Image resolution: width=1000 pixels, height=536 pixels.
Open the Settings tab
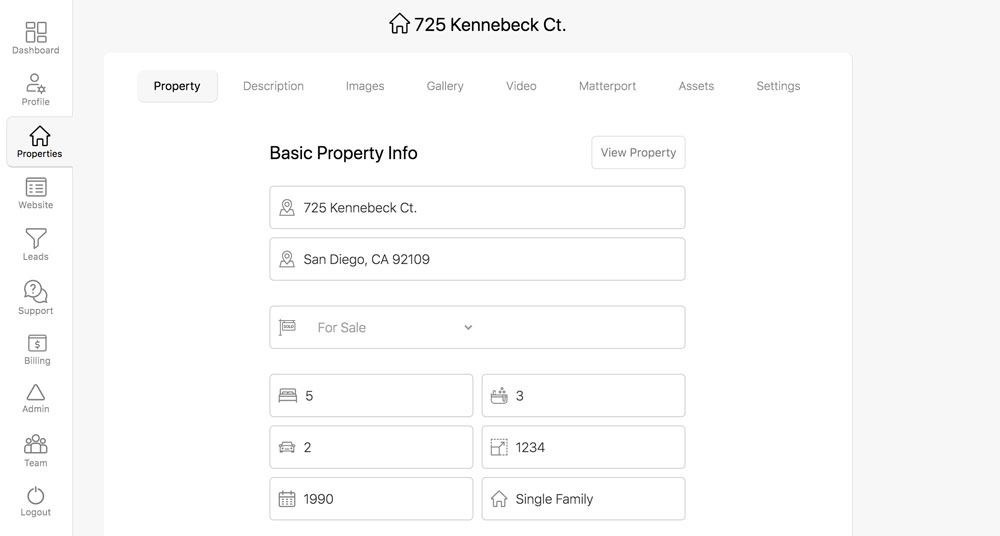pyautogui.click(x=778, y=86)
